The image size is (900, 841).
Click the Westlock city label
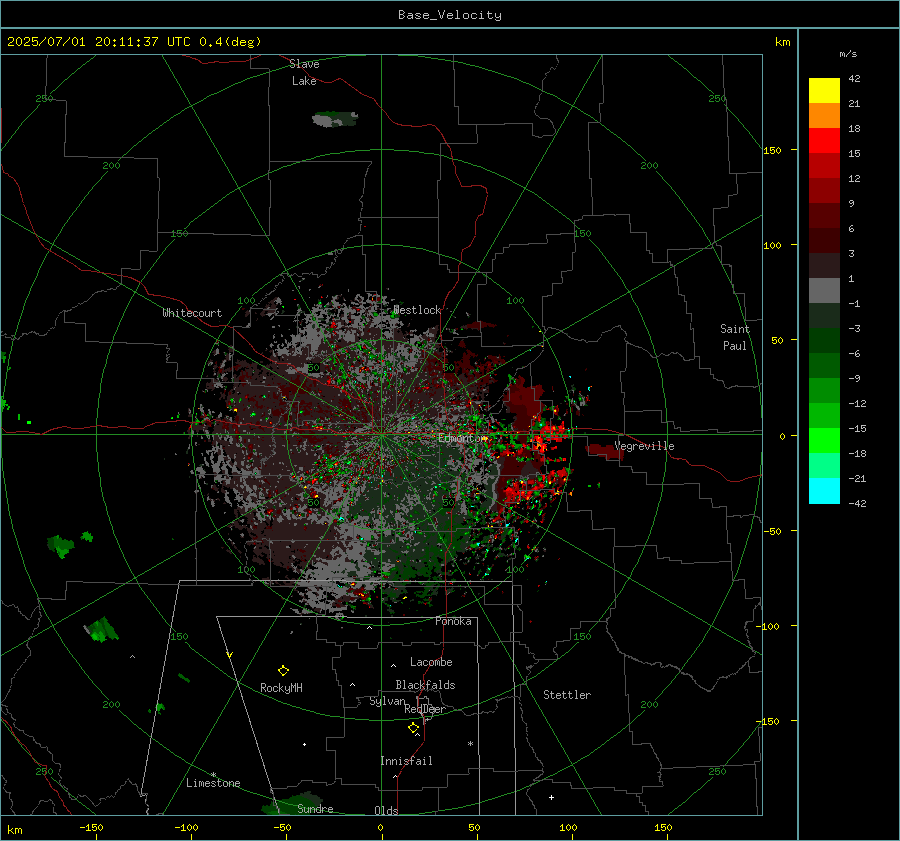pos(417,310)
